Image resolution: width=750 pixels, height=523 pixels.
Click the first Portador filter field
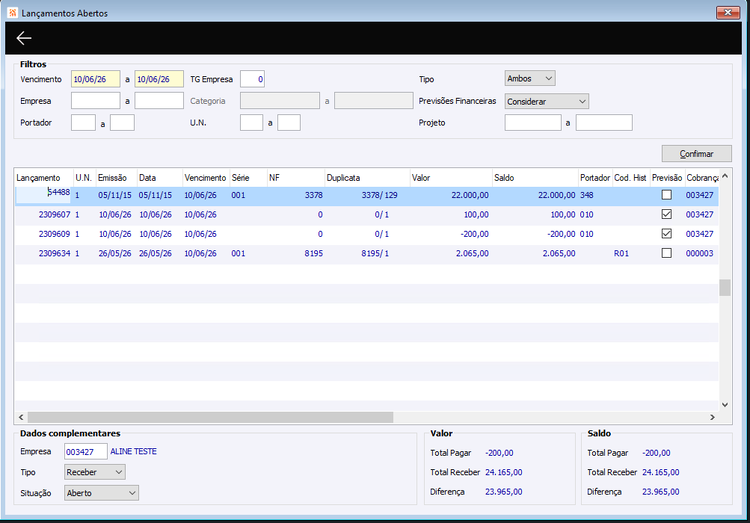pos(83,122)
